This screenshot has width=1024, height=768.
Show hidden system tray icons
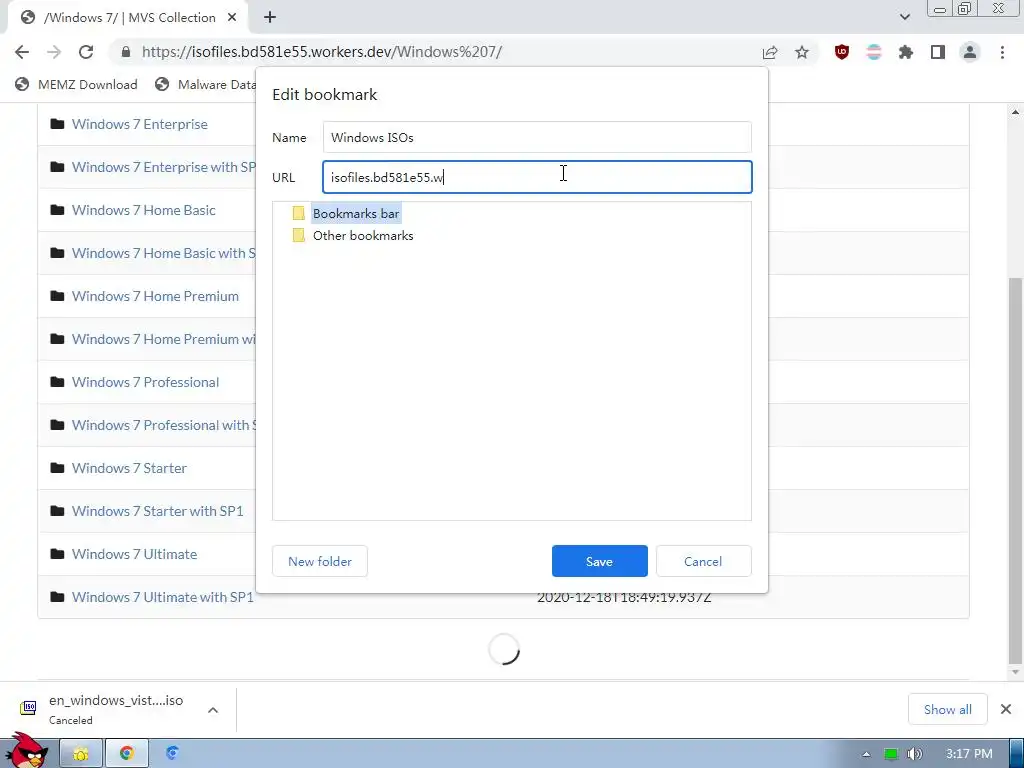pyautogui.click(x=866, y=754)
